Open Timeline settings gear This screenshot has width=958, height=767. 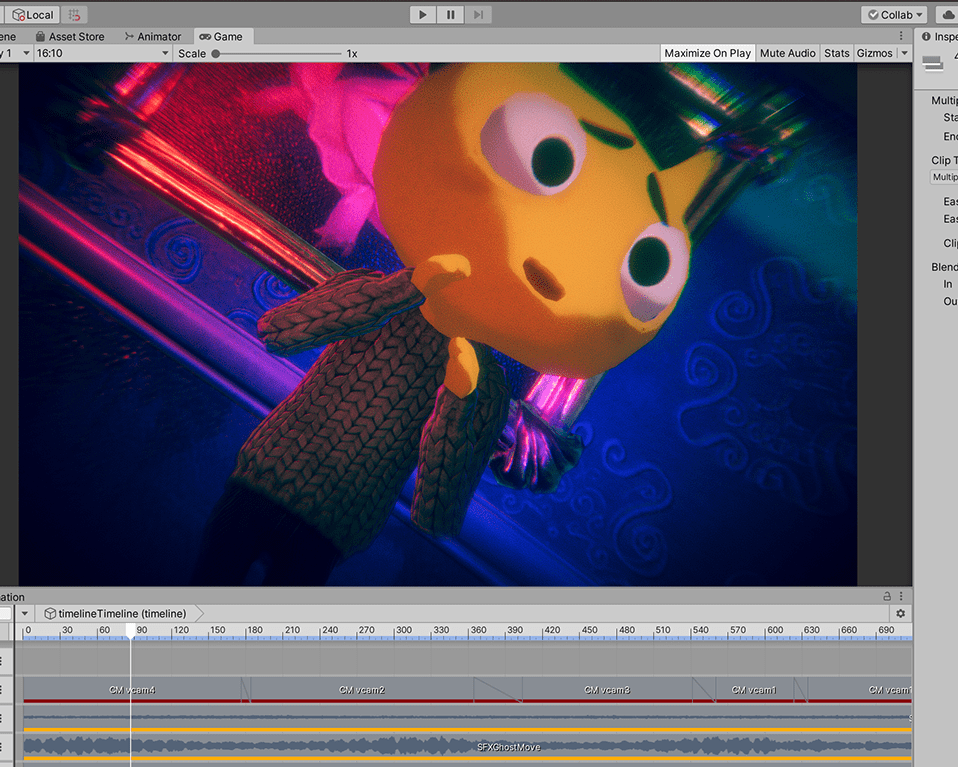click(901, 613)
